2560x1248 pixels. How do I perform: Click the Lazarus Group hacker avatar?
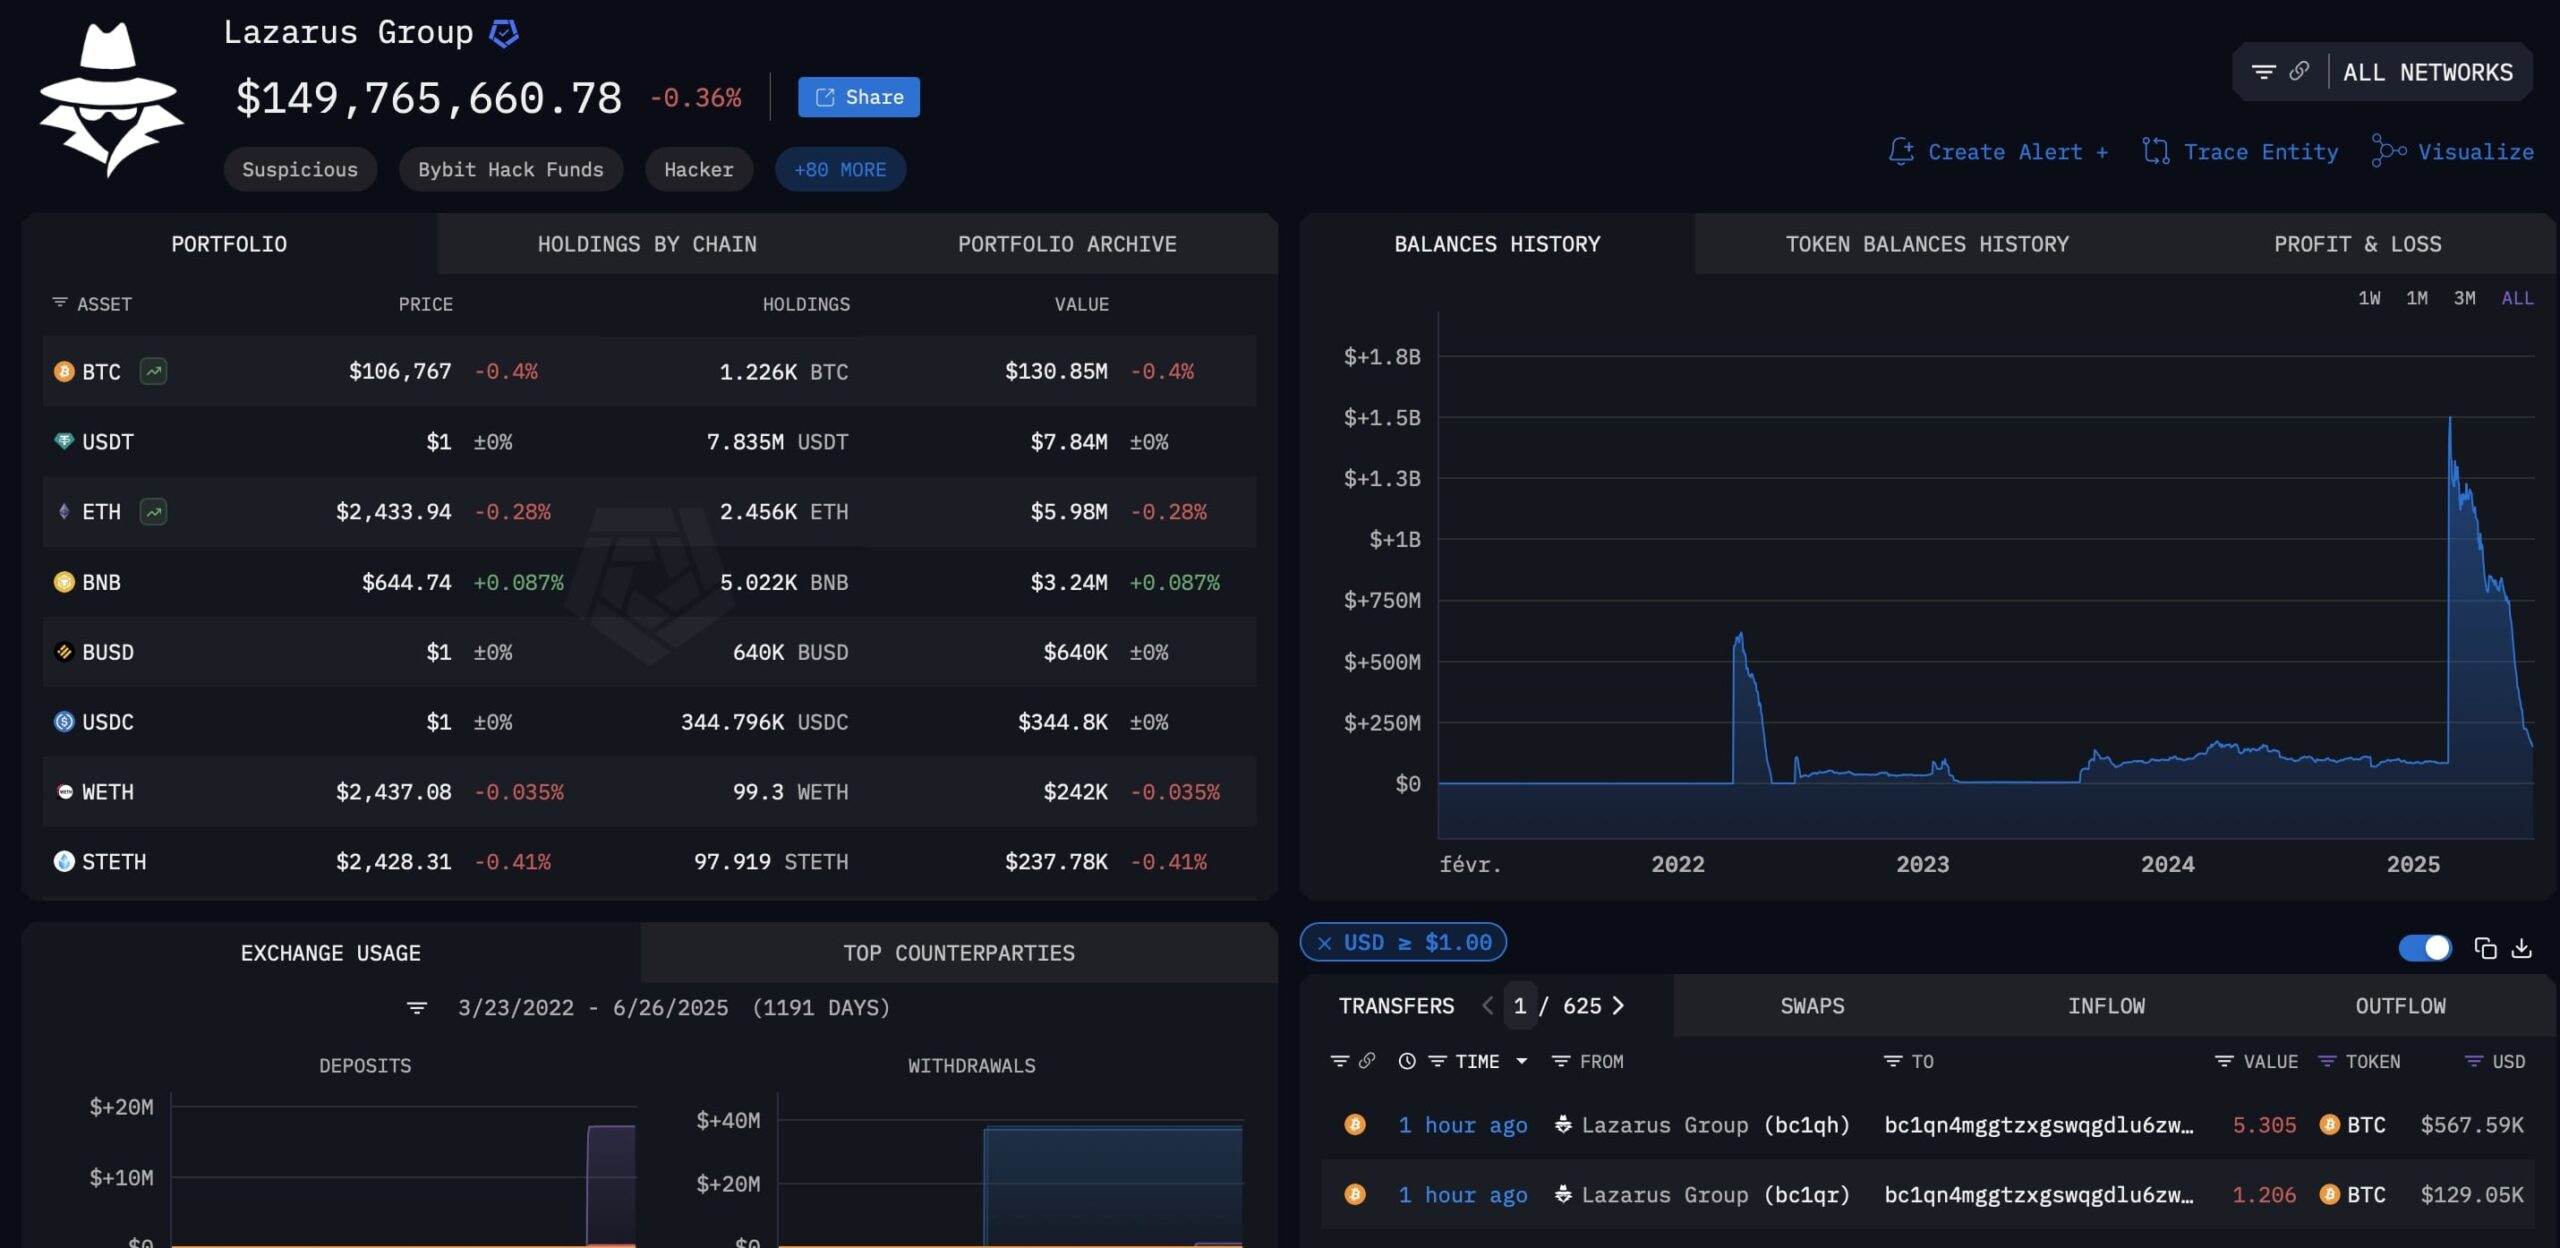pos(111,99)
